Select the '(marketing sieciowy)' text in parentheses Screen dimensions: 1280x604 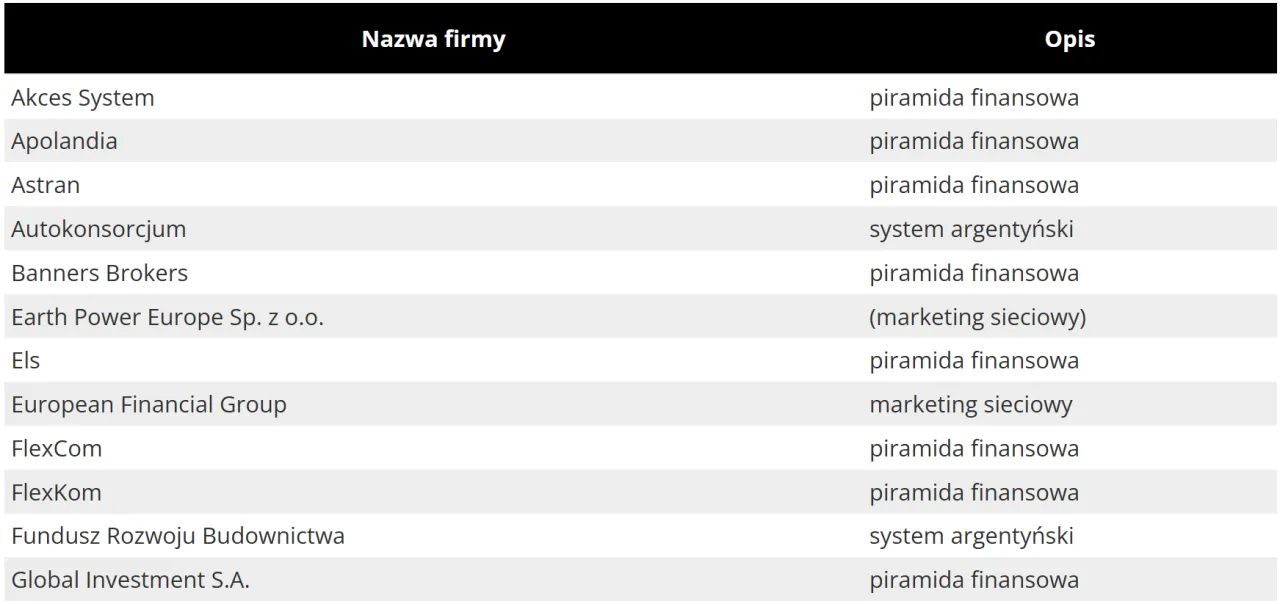(977, 317)
